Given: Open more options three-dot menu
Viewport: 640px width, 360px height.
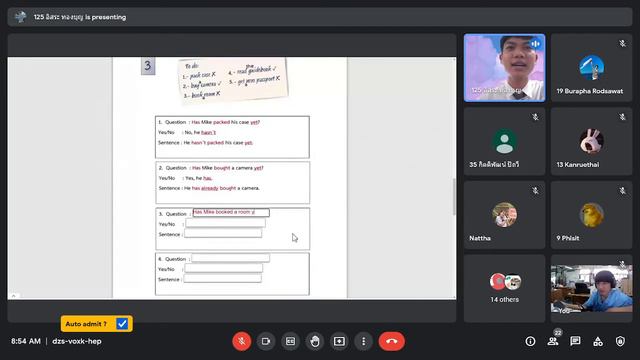Looking at the screenshot, I should (363, 341).
